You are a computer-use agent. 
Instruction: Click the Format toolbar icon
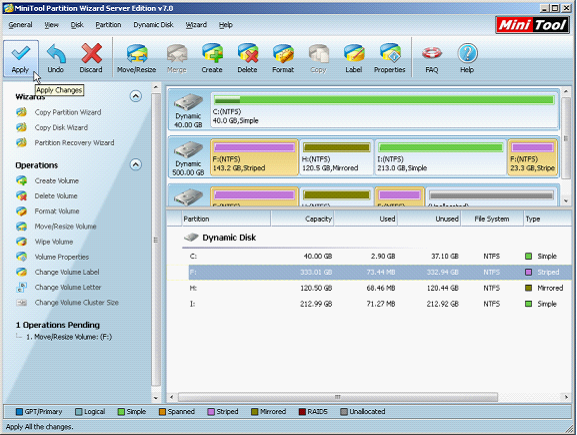[x=283, y=54]
